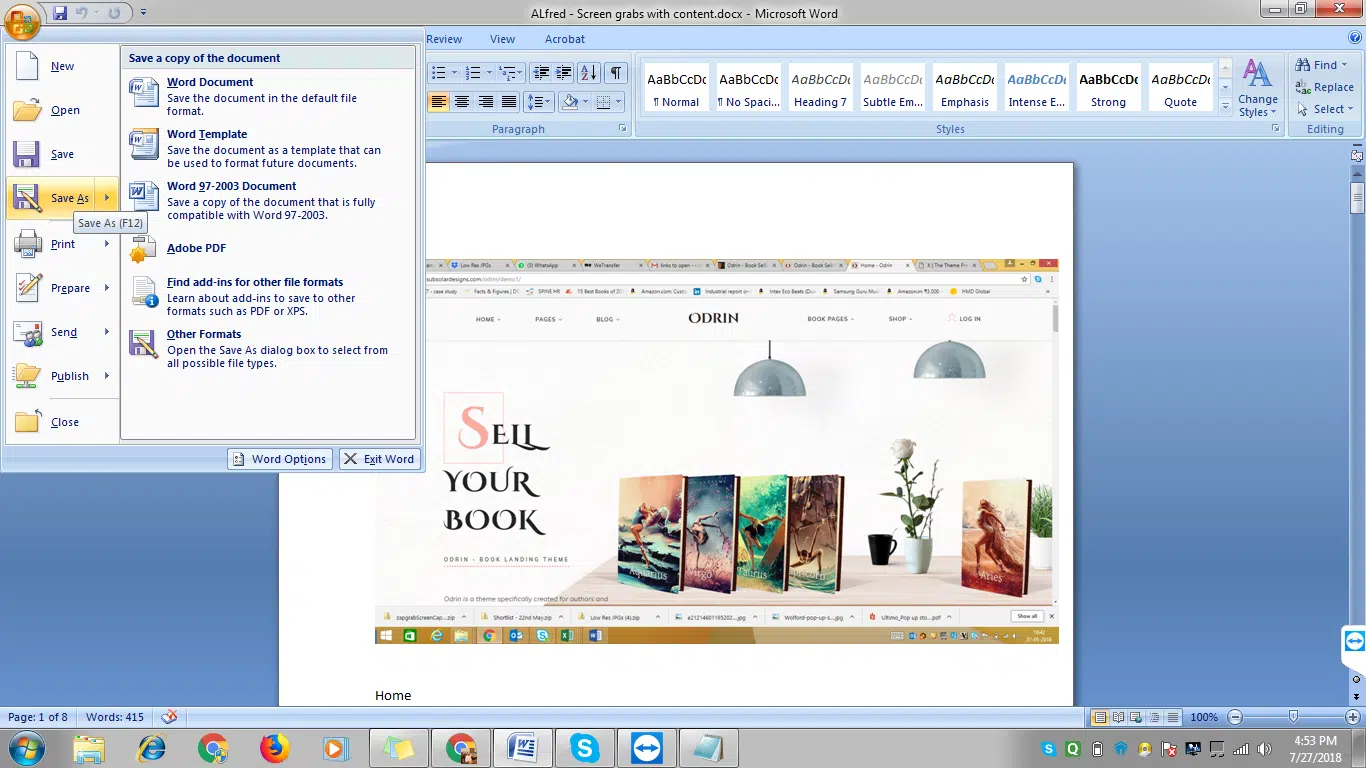Open the shading color dropdown
The width and height of the screenshot is (1366, 768).
585,101
